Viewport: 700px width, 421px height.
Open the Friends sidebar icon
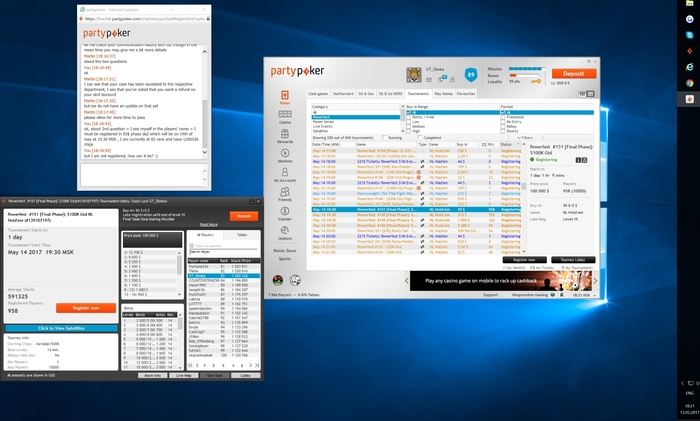click(285, 194)
